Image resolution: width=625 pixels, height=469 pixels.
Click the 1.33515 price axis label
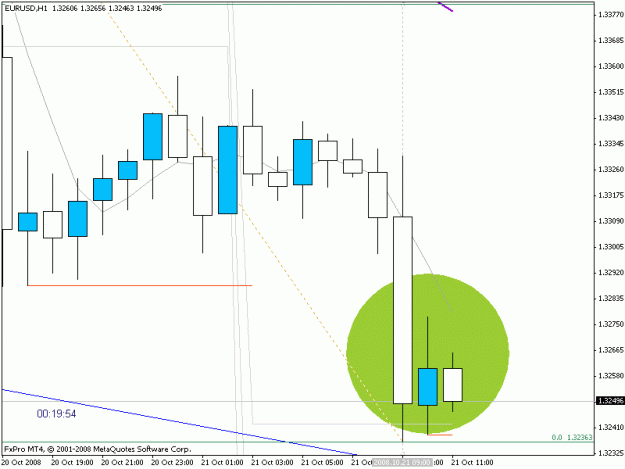pos(611,92)
